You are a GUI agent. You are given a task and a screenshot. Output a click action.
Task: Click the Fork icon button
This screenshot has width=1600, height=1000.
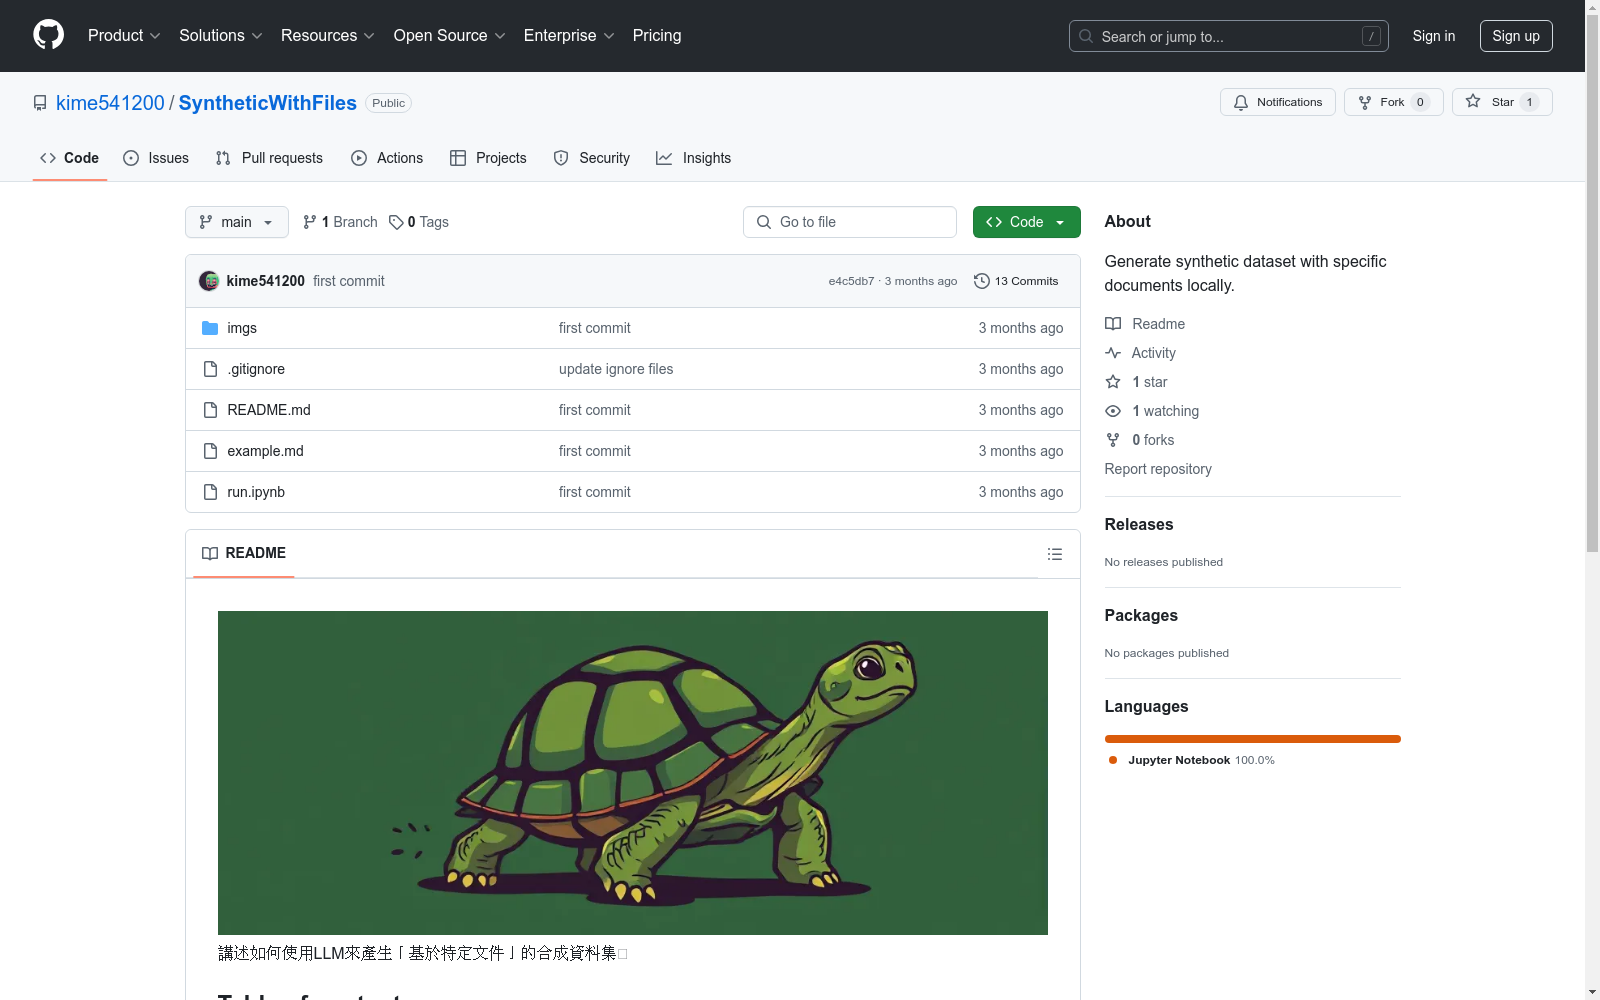(x=1365, y=102)
